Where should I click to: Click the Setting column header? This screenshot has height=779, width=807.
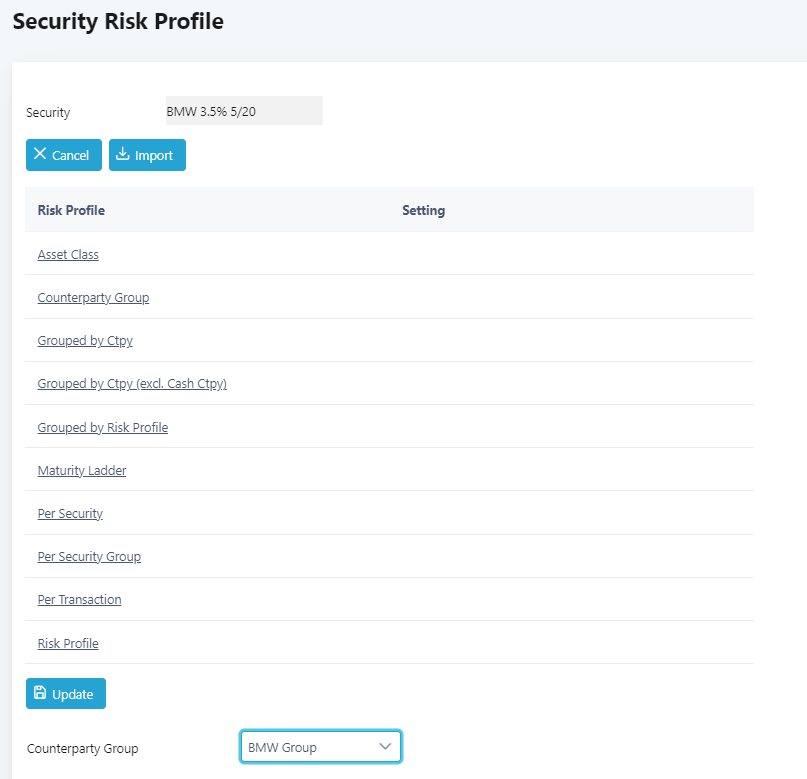pyautogui.click(x=423, y=211)
